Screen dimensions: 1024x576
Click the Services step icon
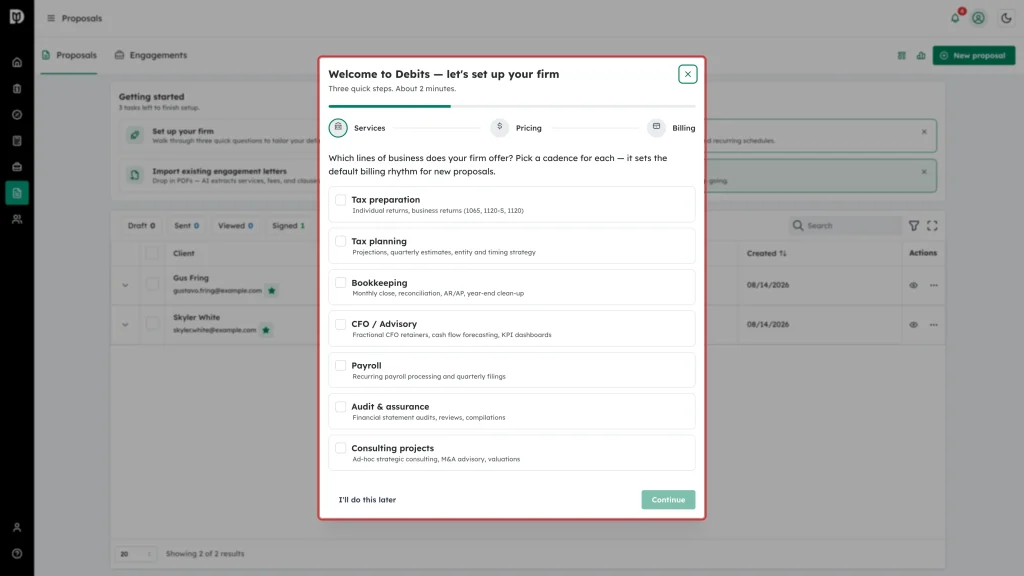338,127
